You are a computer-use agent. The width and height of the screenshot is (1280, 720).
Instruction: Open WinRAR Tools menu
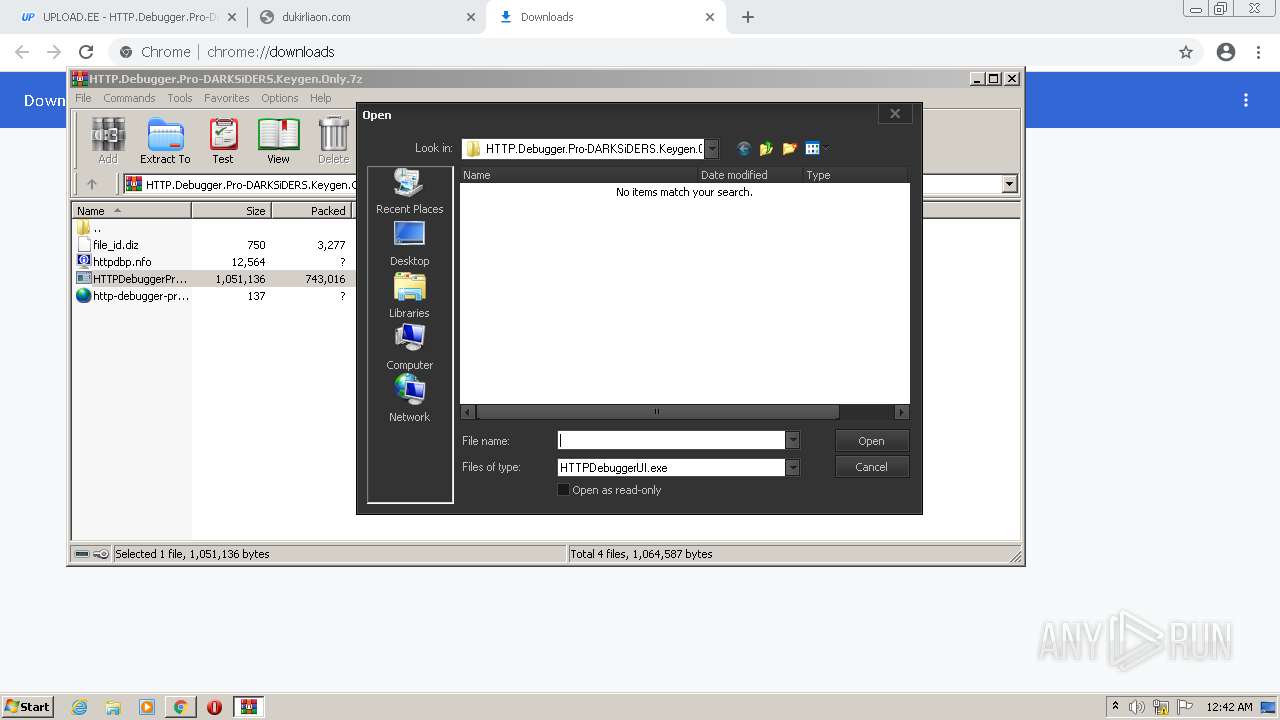pos(180,98)
